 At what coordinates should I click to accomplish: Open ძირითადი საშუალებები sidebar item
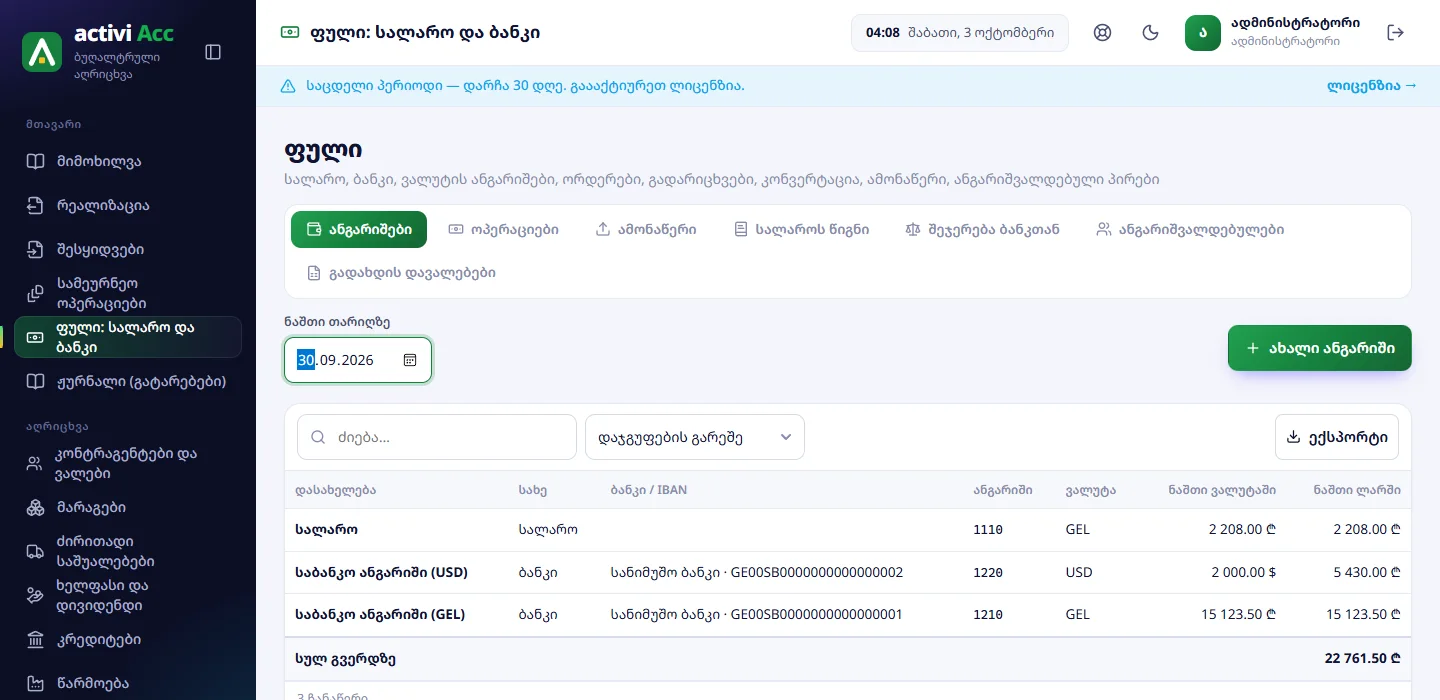tap(128, 551)
